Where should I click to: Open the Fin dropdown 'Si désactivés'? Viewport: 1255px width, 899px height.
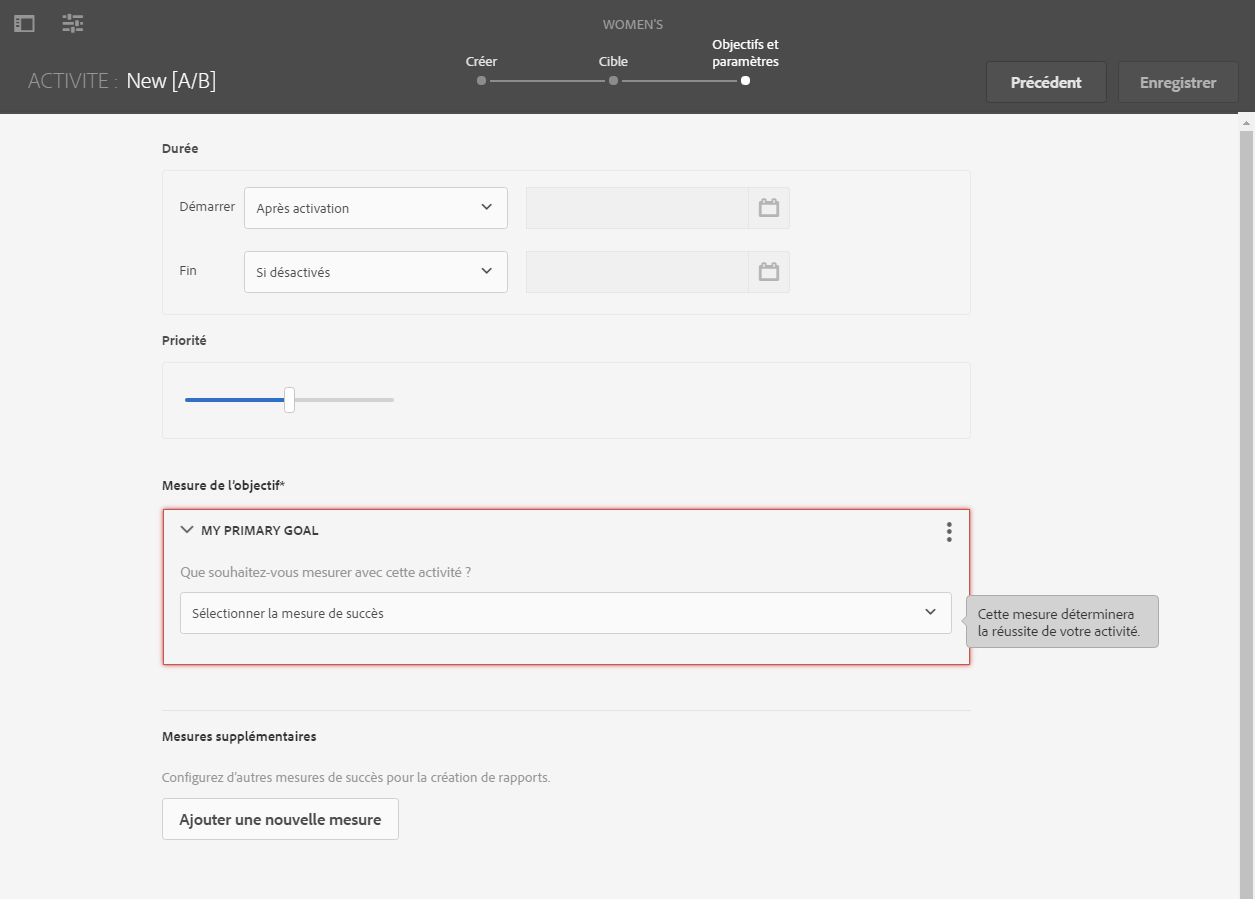coord(376,272)
